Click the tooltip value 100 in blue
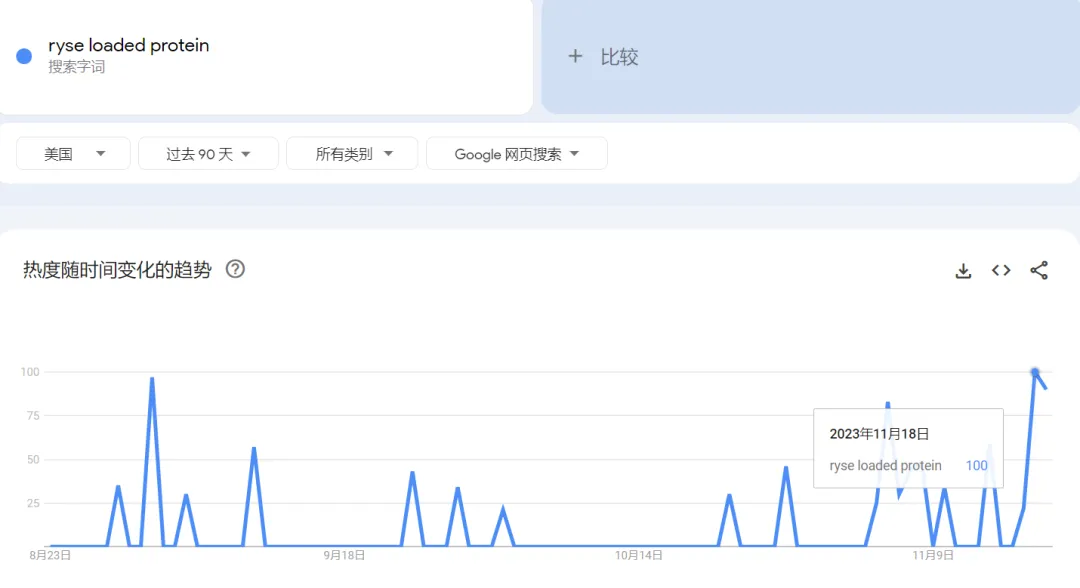Screen dimensions: 1080x588 point(977,465)
